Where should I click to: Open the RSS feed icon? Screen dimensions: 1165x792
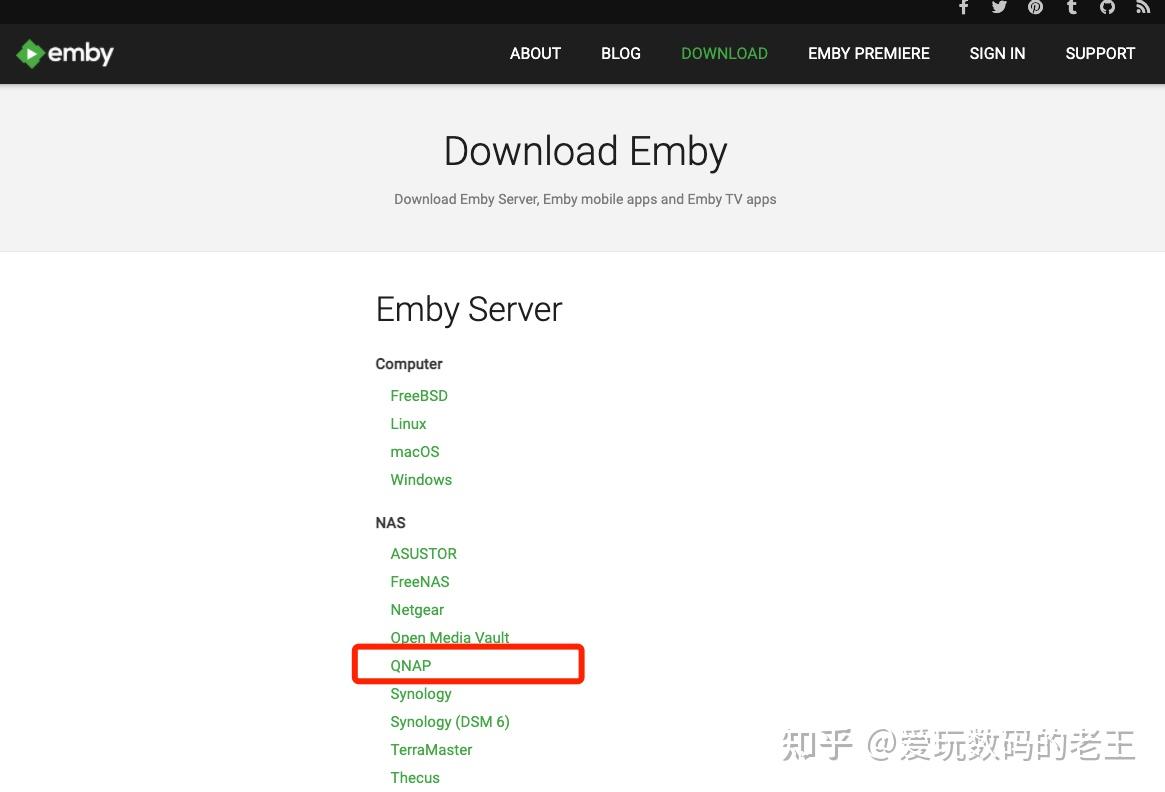click(1143, 8)
